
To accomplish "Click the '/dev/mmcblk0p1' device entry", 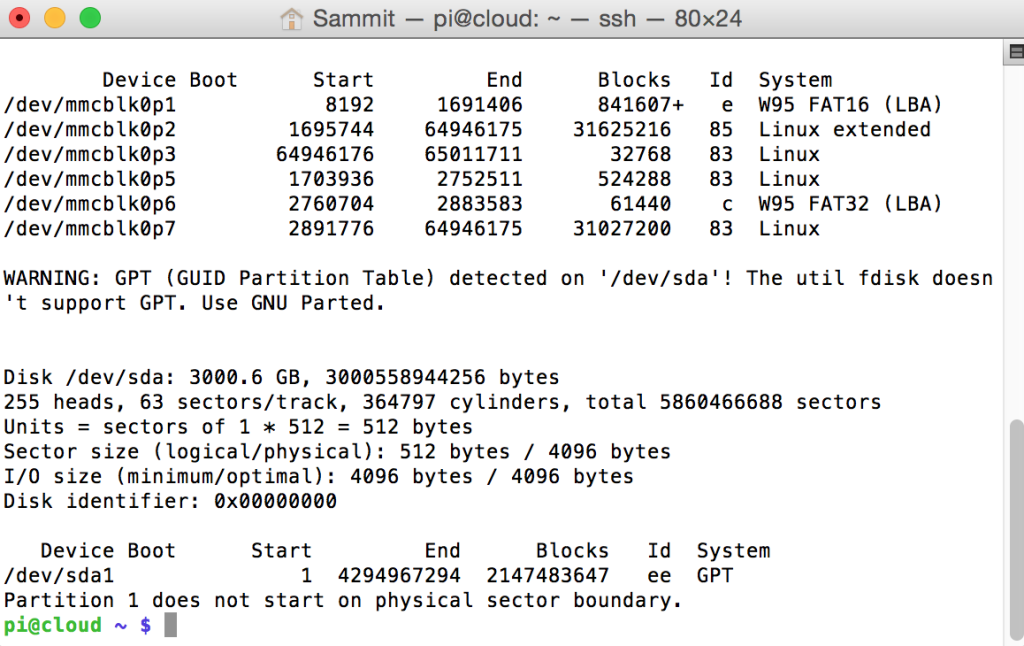I will click(89, 105).
